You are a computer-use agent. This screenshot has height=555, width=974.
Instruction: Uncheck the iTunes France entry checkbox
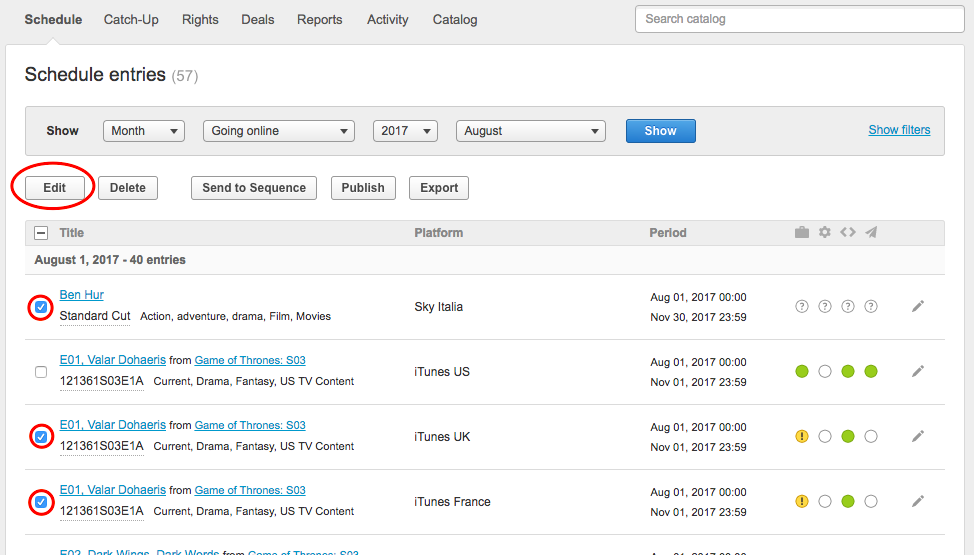[x=41, y=502]
